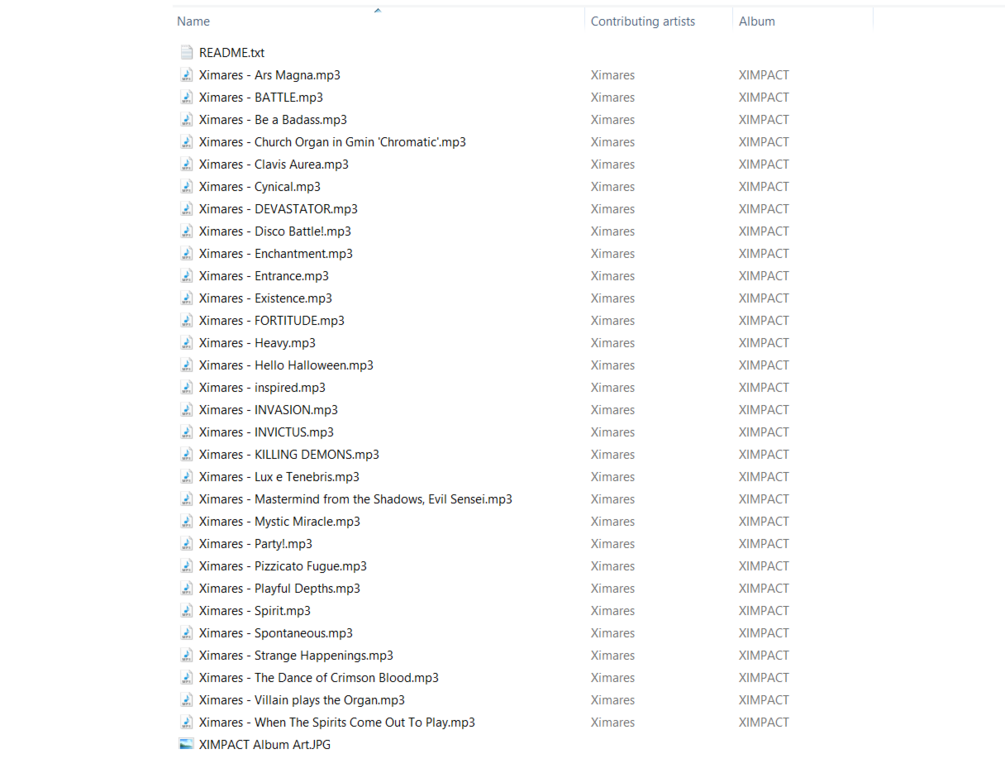Click the XIMPACT Album Art image icon
Viewport: 1005px width, 768px height.
coord(187,744)
